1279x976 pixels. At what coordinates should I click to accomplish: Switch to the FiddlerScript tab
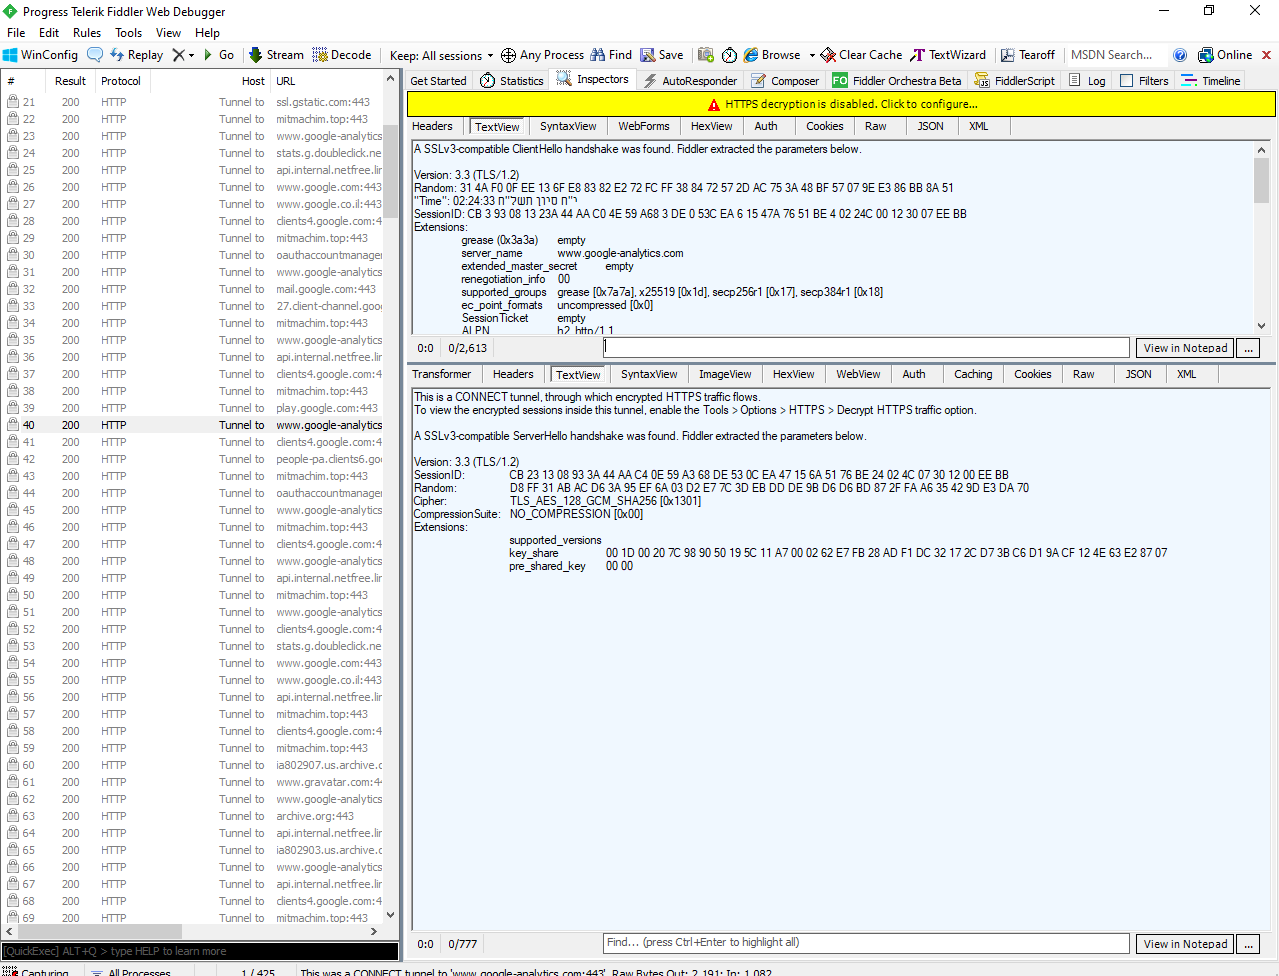[1015, 81]
